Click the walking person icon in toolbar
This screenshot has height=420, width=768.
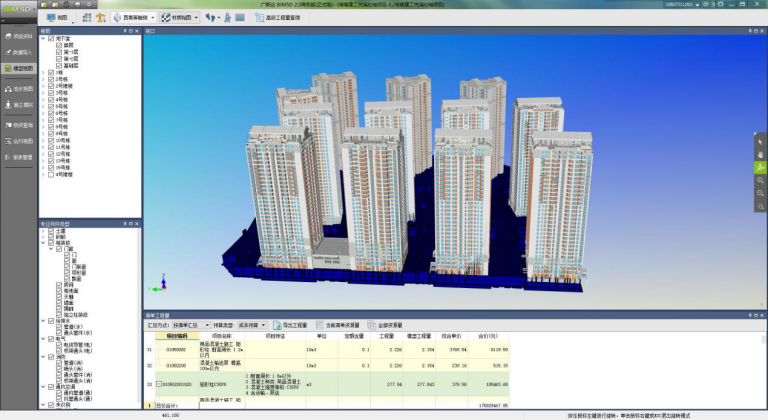(x=228, y=17)
